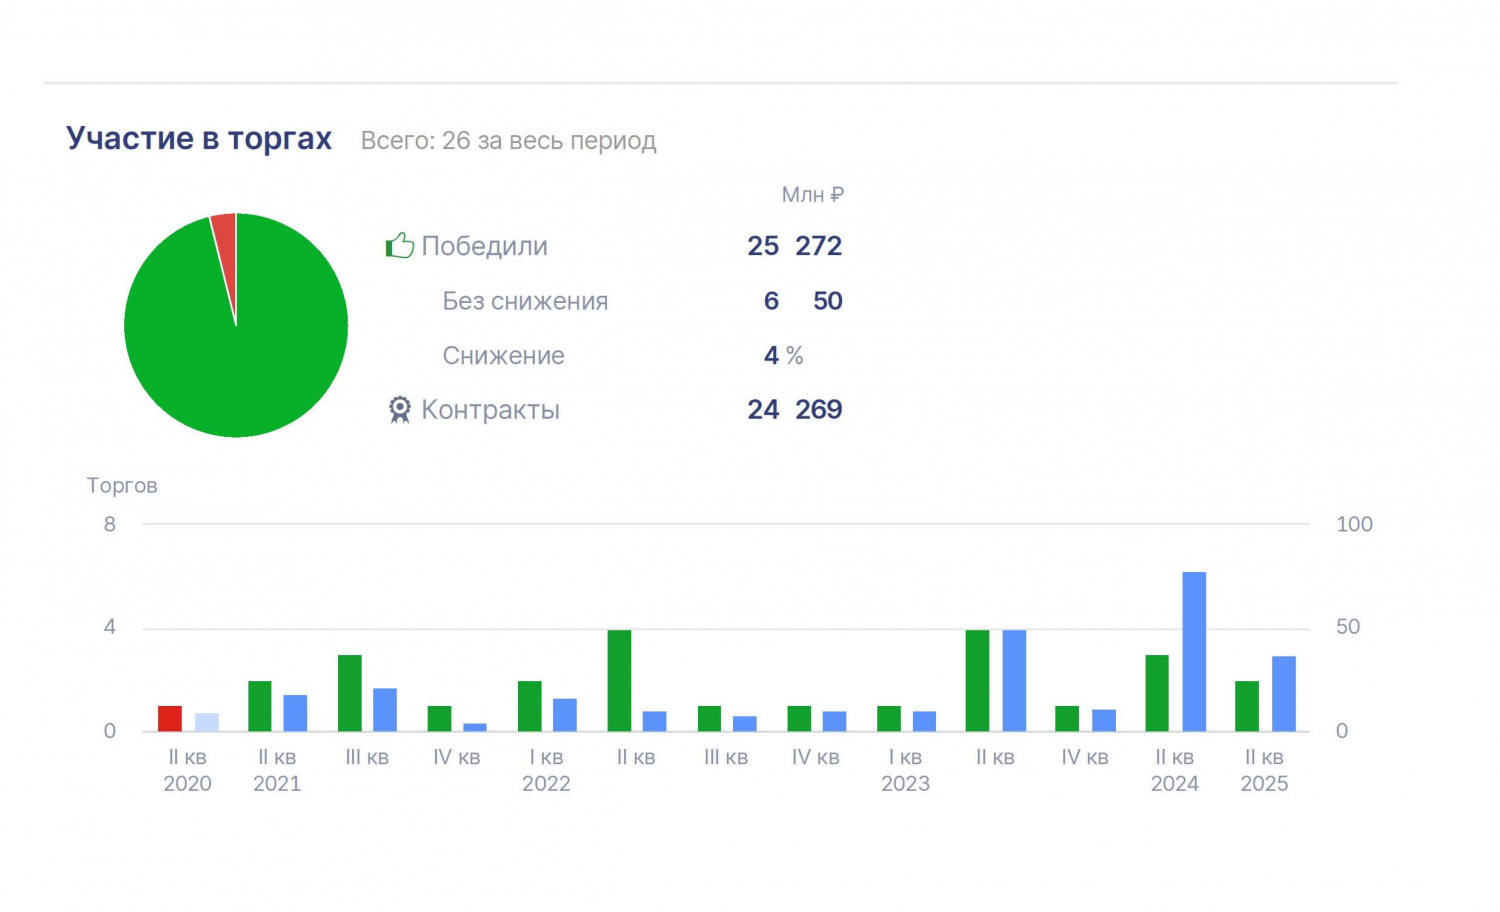Viewport: 1500px width, 912px height.
Task: Click the pale blue bar for II кв 2020
Action: 207,722
